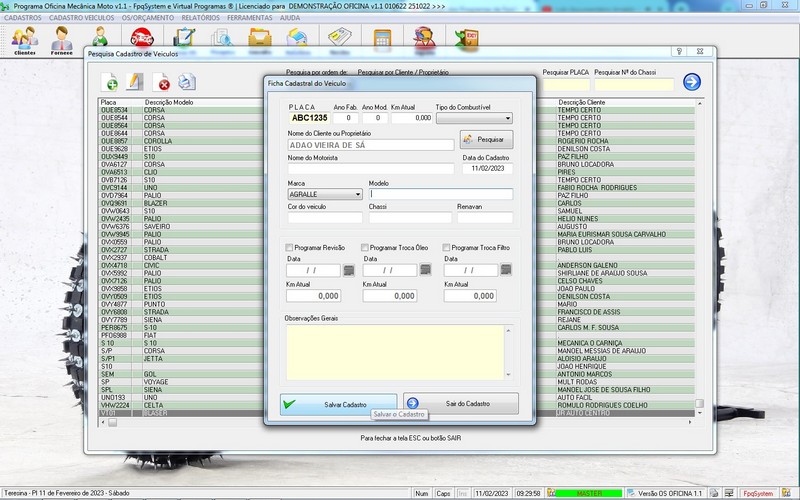800x500 pixels.
Task: Click the vehicle list vertical scrollbar
Action: point(699,250)
